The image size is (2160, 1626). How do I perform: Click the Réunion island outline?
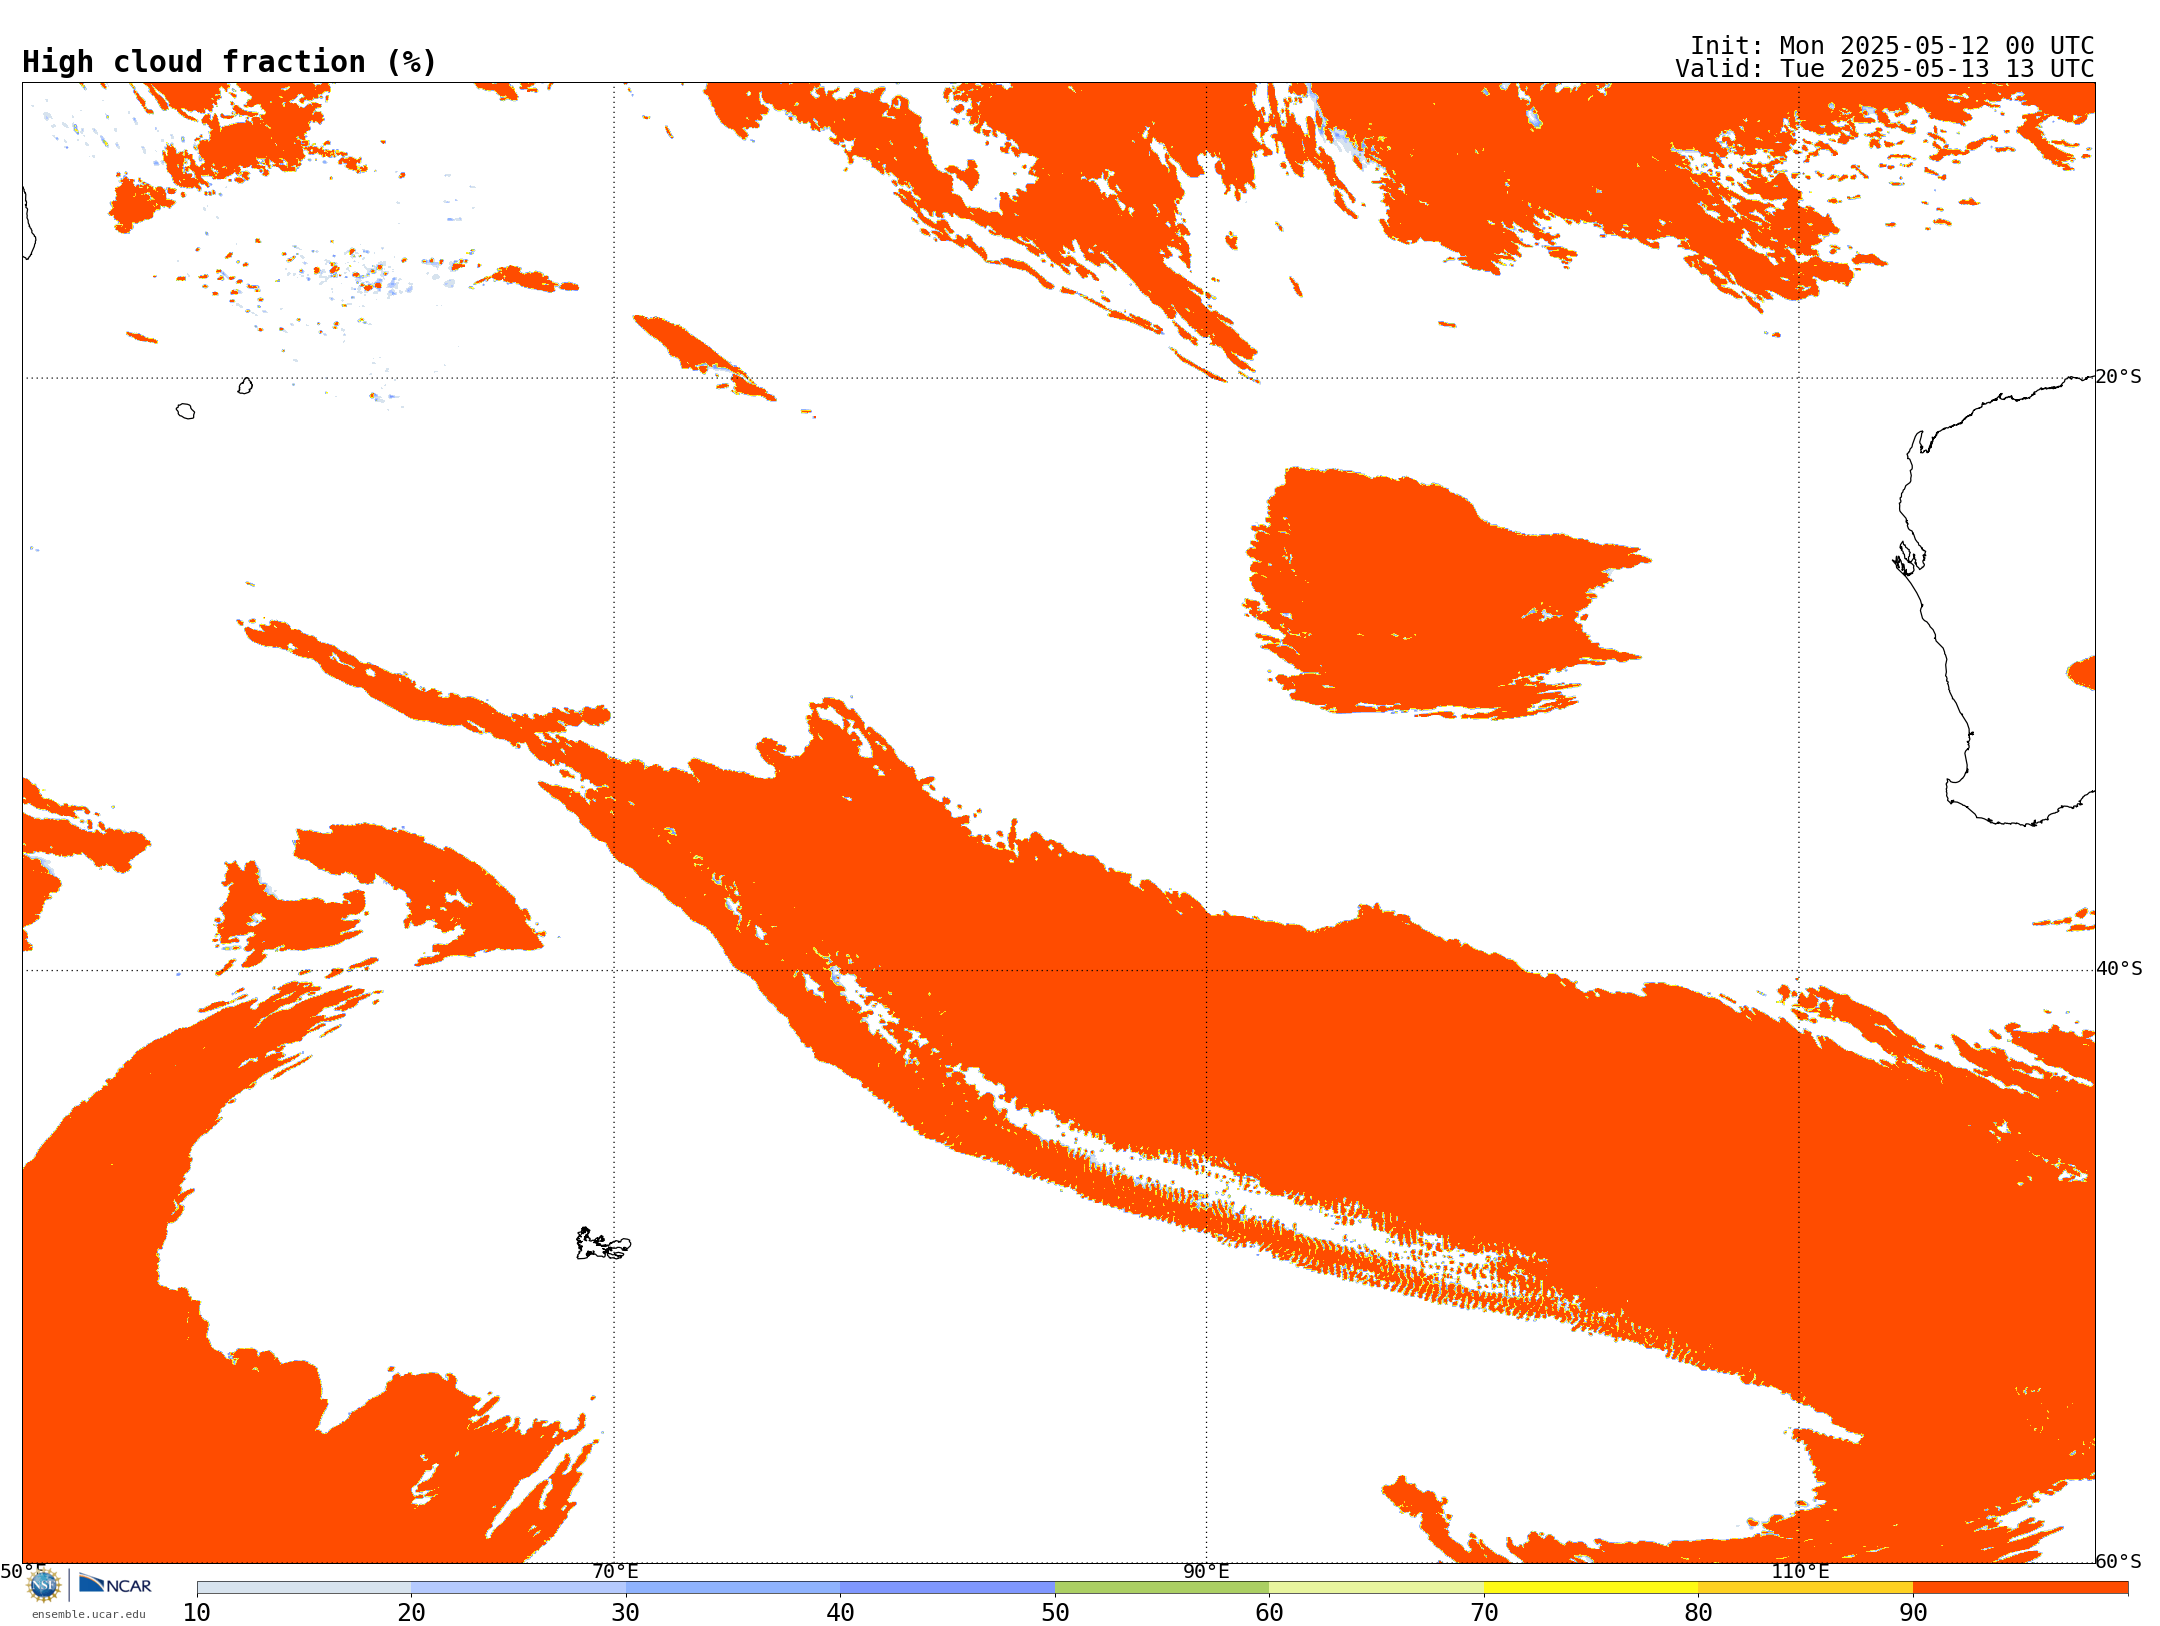click(186, 411)
